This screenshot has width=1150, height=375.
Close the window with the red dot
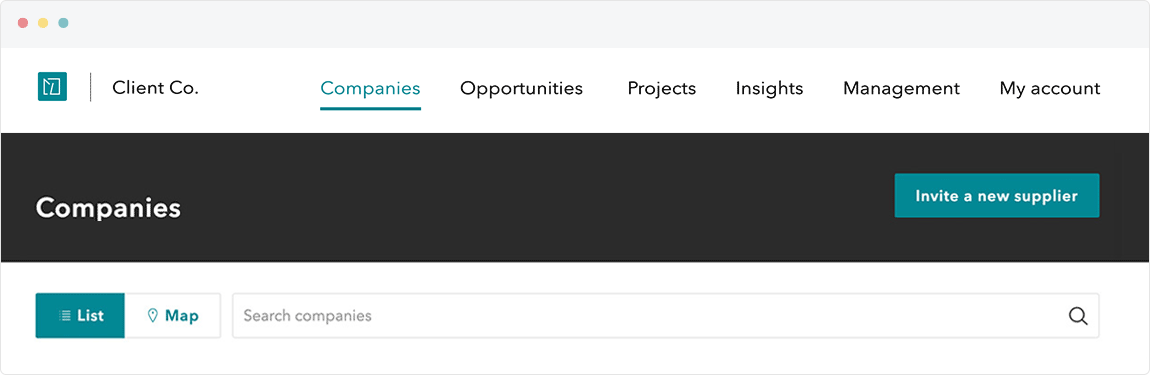tap(23, 23)
